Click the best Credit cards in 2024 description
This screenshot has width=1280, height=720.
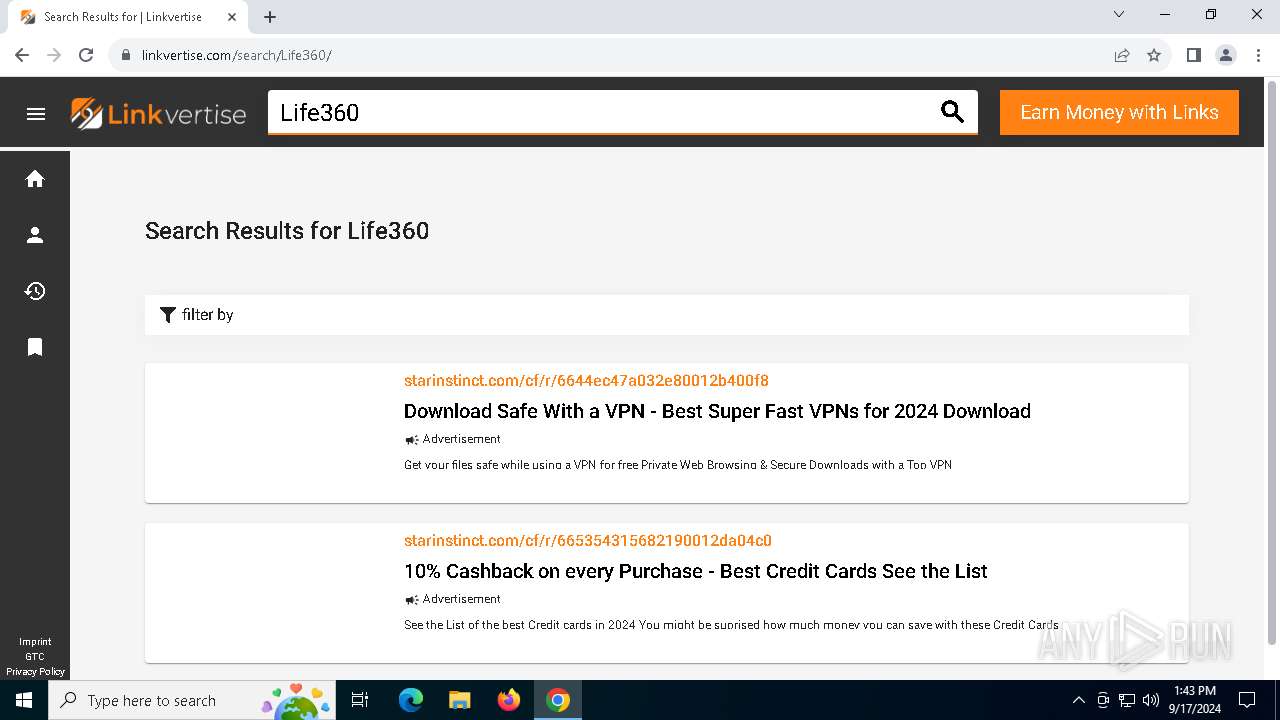click(731, 625)
